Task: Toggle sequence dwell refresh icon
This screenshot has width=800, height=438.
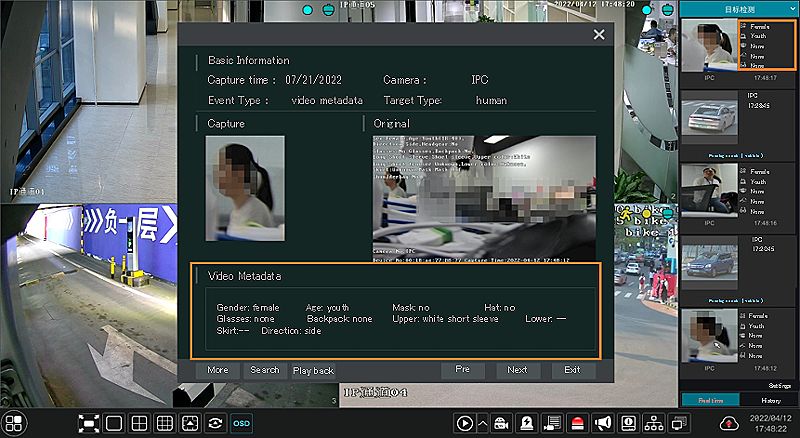Action: tap(215, 423)
